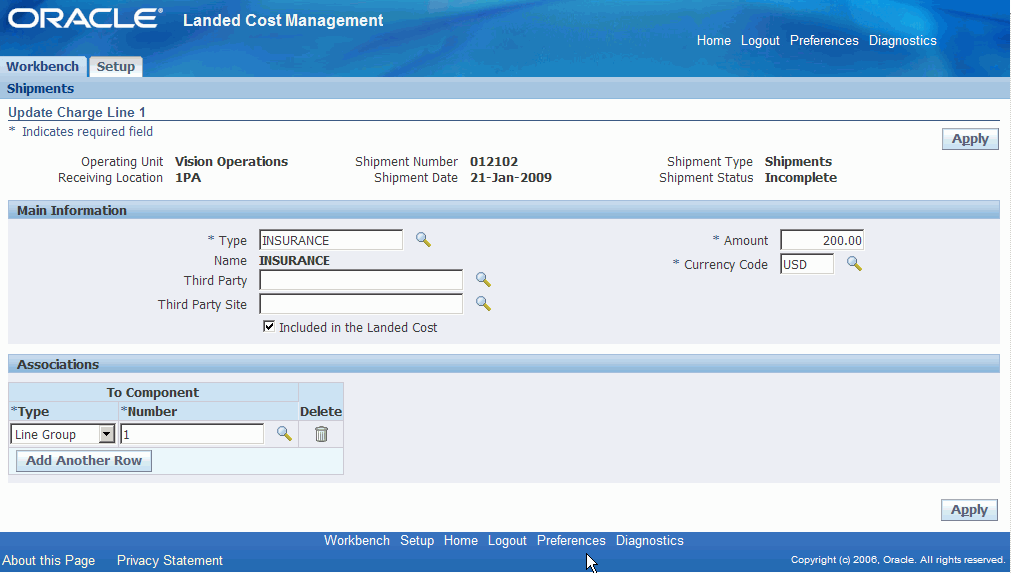Click Logout link in header

coord(760,40)
